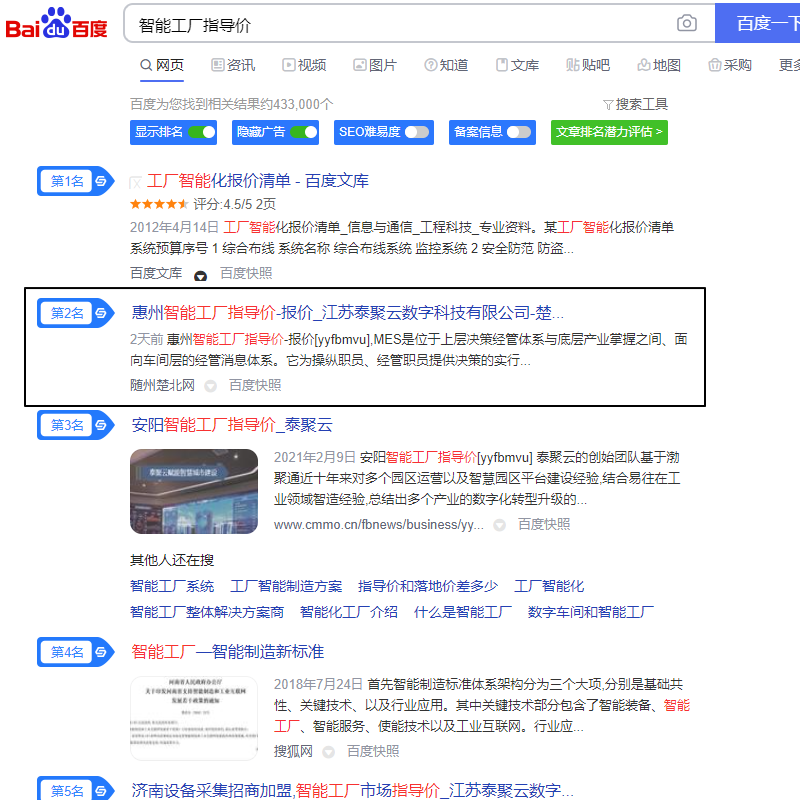Search related 指导价和落地价差多少
Image resolution: width=800 pixels, height=800 pixels.
tap(428, 586)
